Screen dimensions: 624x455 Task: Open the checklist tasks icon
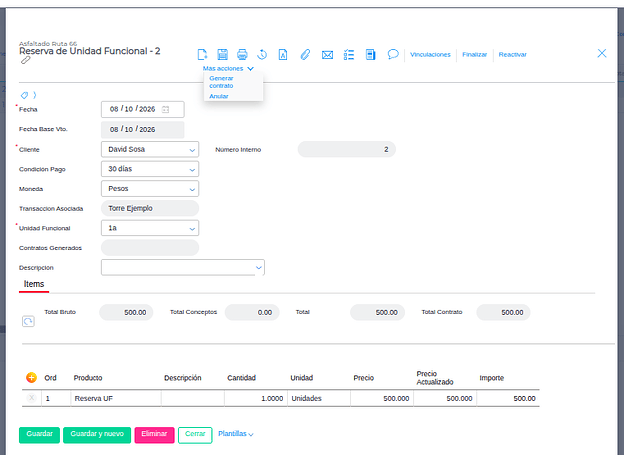point(349,55)
